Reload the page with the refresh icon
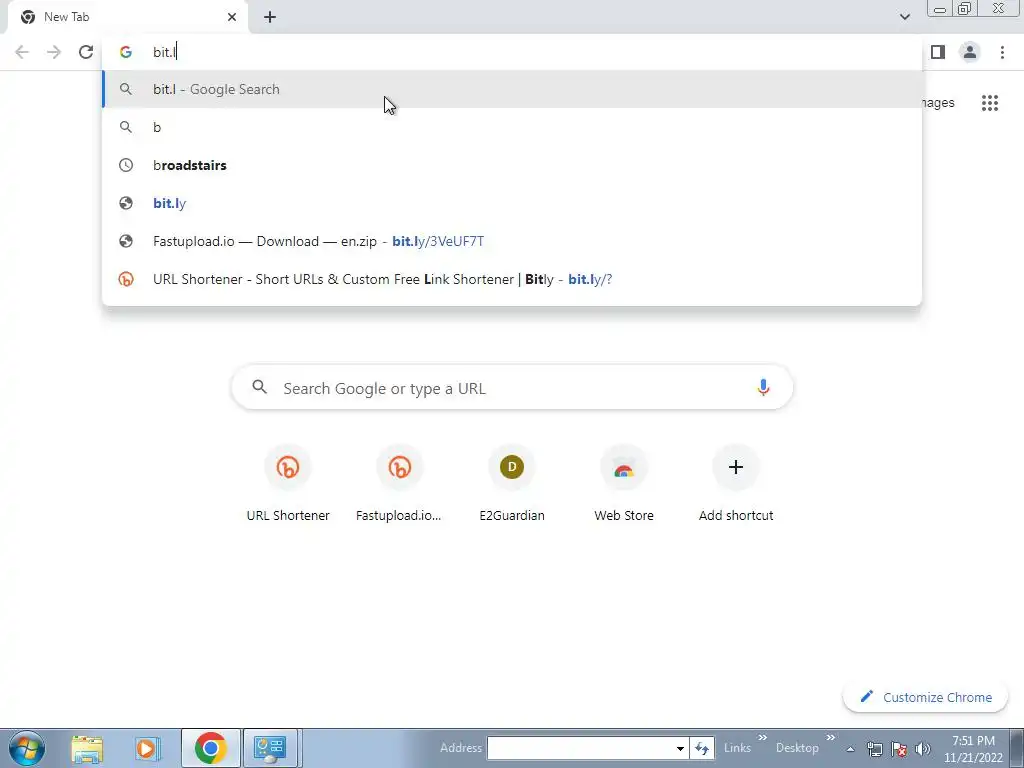Viewport: 1024px width, 768px height. click(x=86, y=52)
